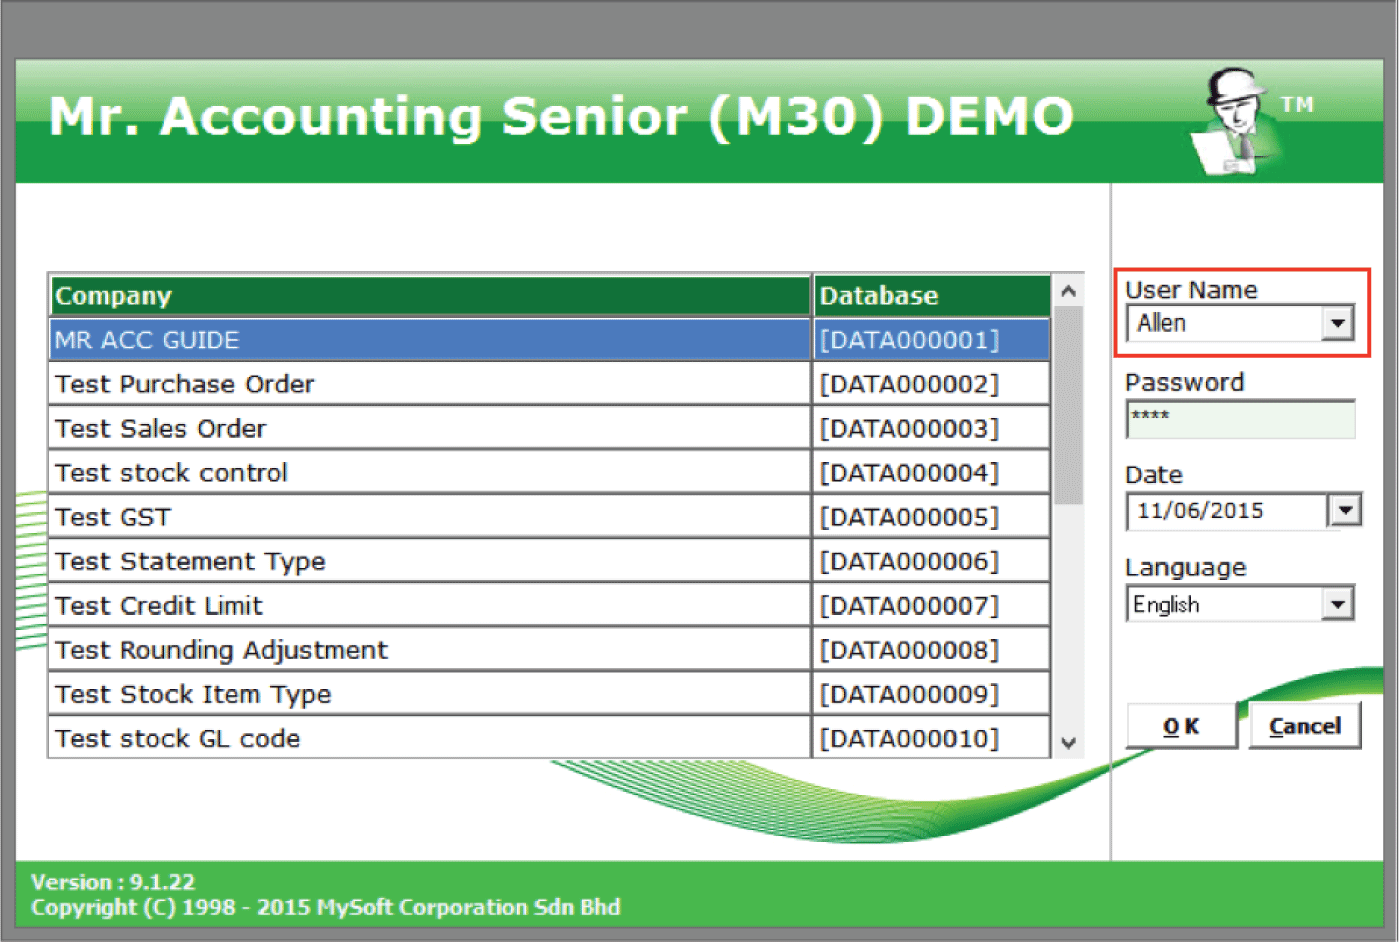Click the Cancel button

click(1305, 727)
